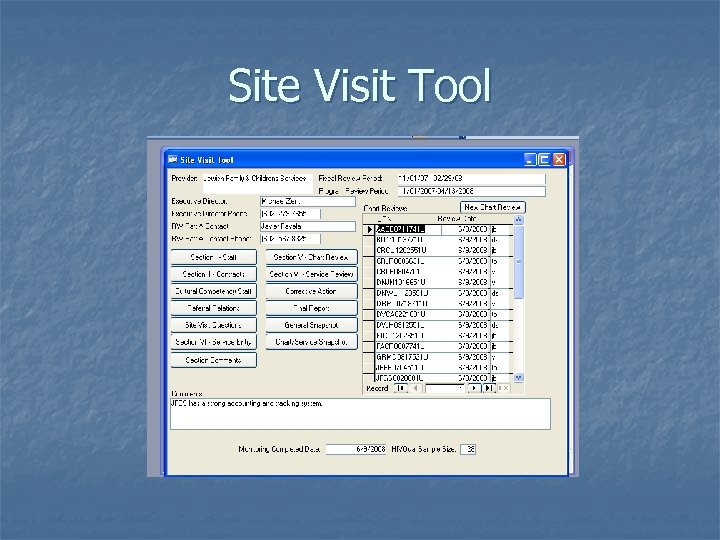Click the Executive Director Phone field

(x=290, y=214)
